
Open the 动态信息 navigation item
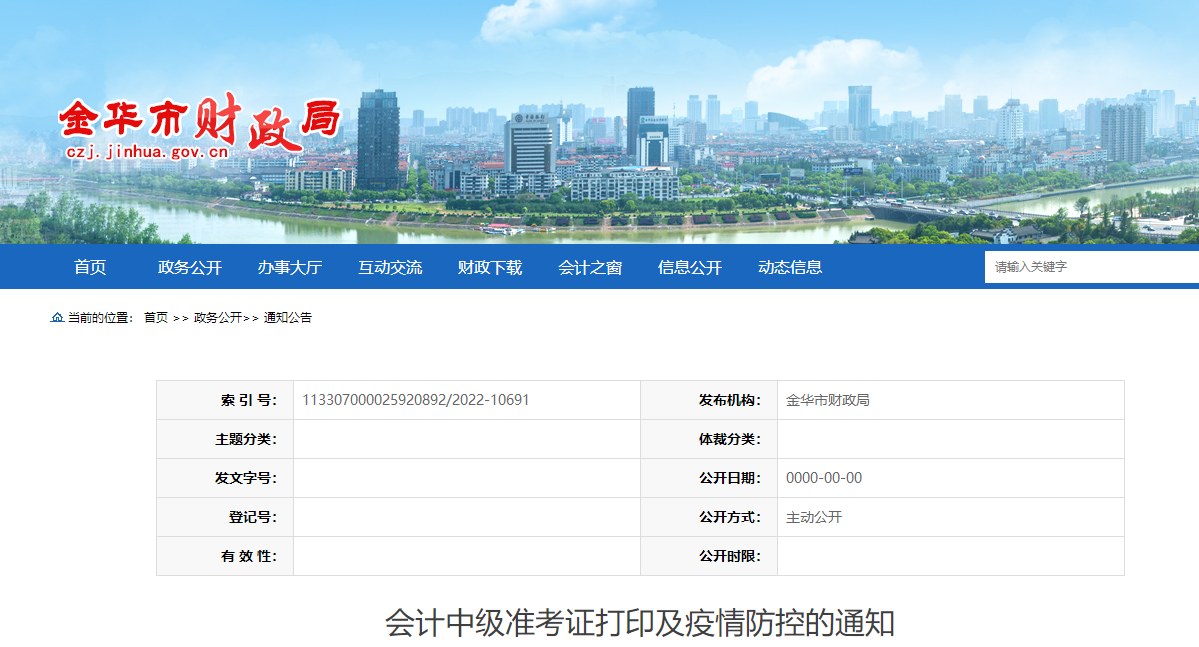[791, 266]
